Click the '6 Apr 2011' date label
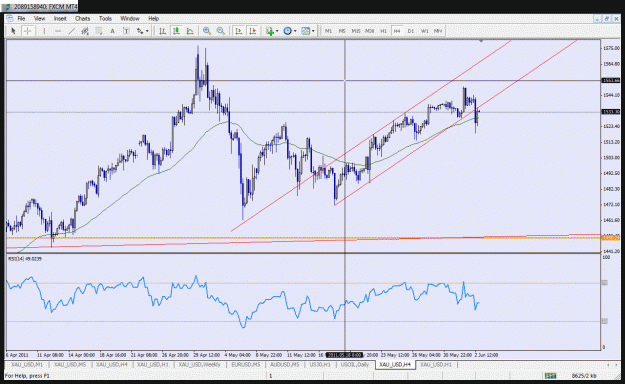This screenshot has width=625, height=384. point(17,355)
